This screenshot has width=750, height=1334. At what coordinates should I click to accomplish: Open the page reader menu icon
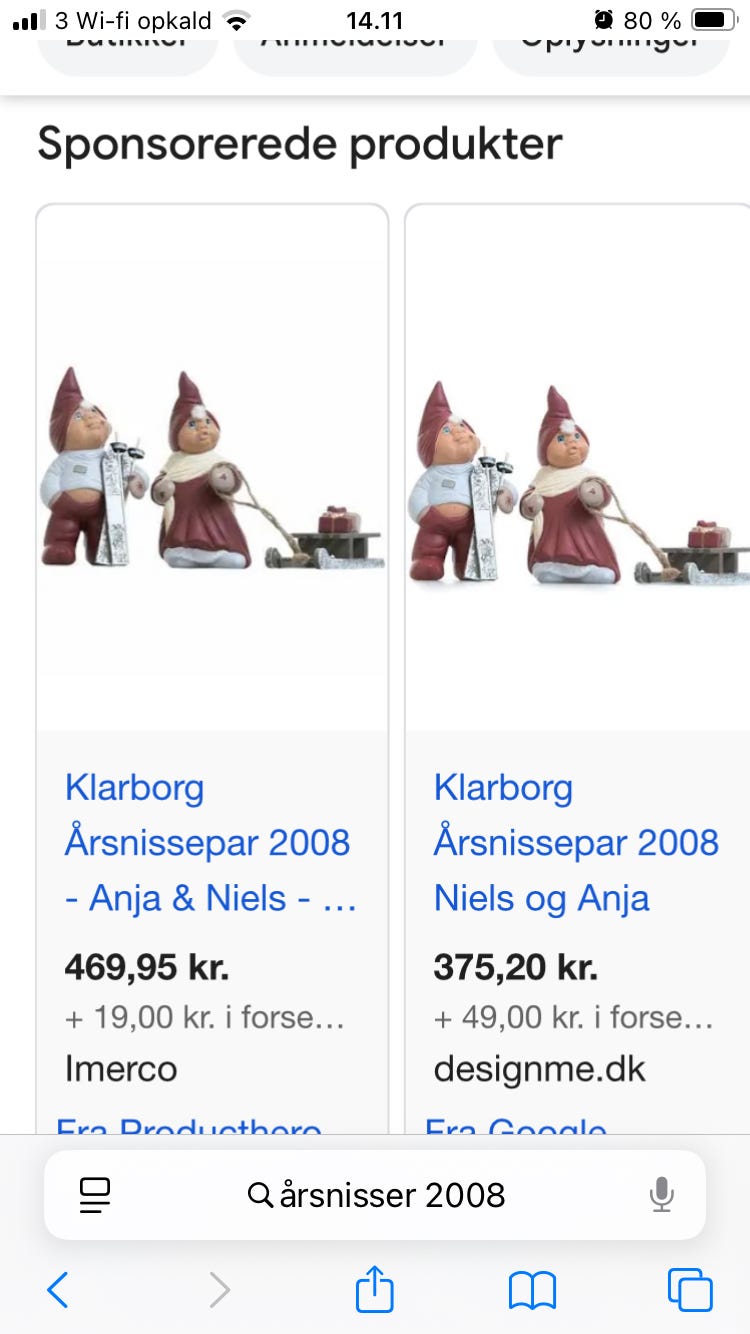coord(94,1195)
